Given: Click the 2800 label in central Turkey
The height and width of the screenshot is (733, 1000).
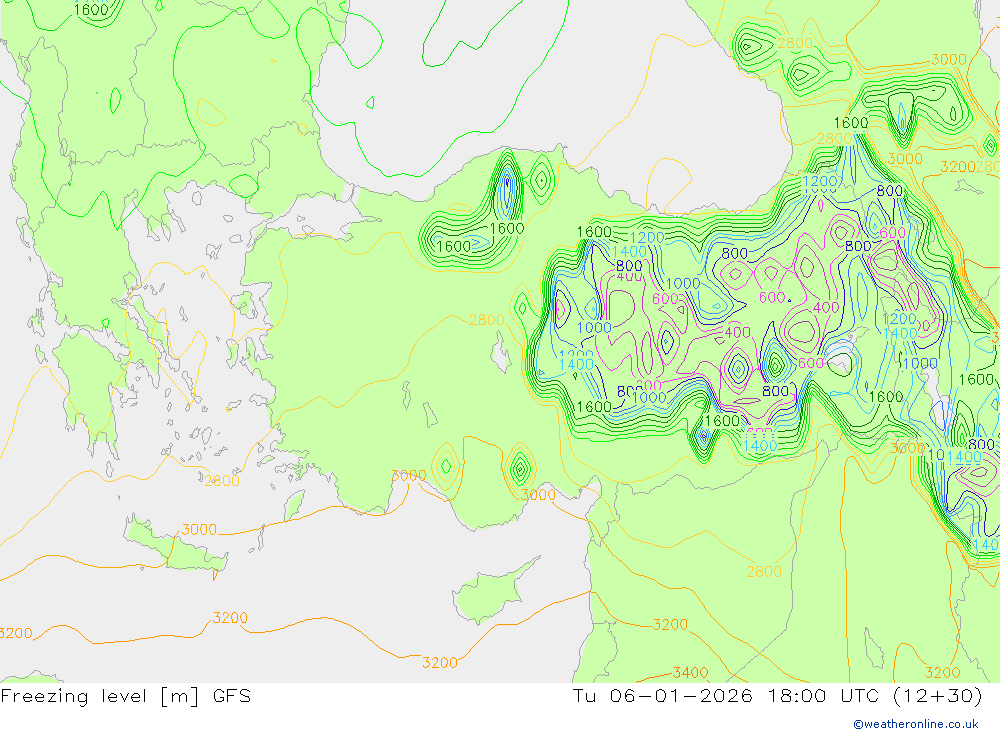Looking at the screenshot, I should point(486,320).
